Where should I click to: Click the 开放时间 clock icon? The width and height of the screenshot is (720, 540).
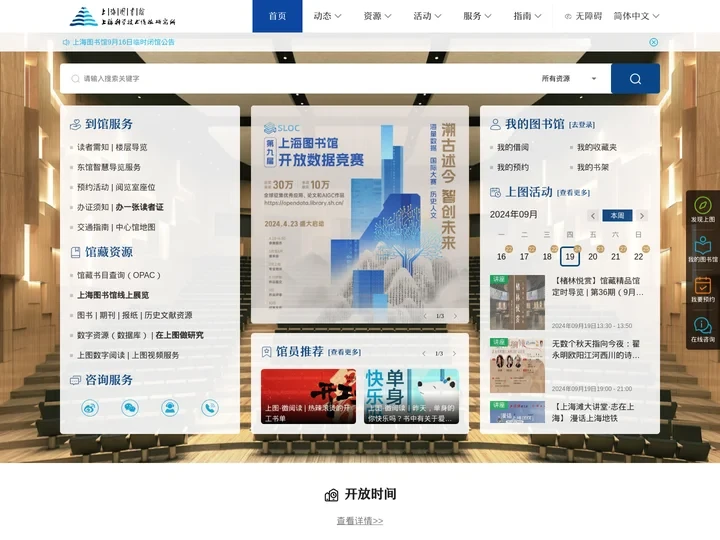pos(332,495)
